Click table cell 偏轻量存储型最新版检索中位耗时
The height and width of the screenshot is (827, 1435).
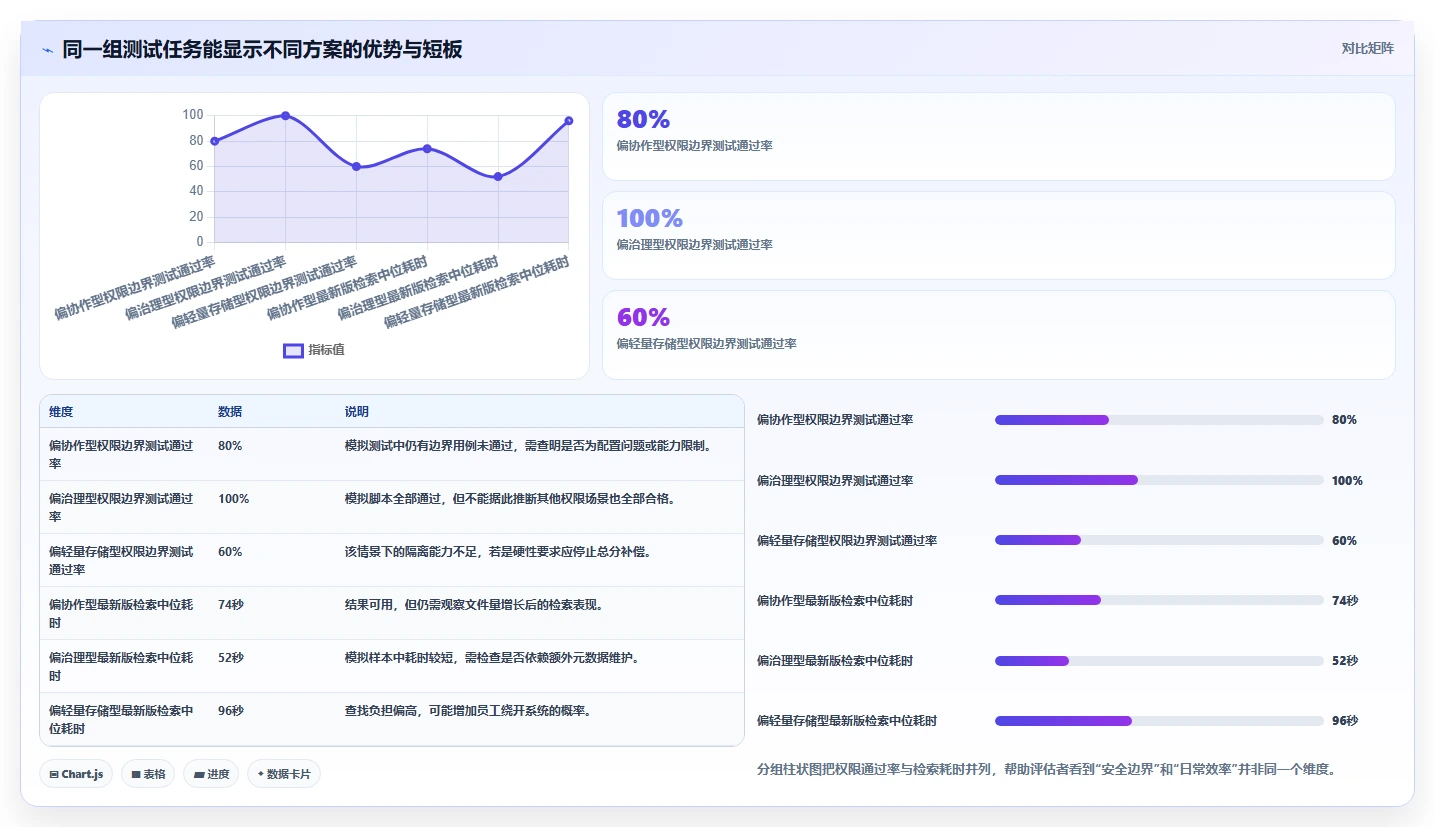[x=122, y=720]
